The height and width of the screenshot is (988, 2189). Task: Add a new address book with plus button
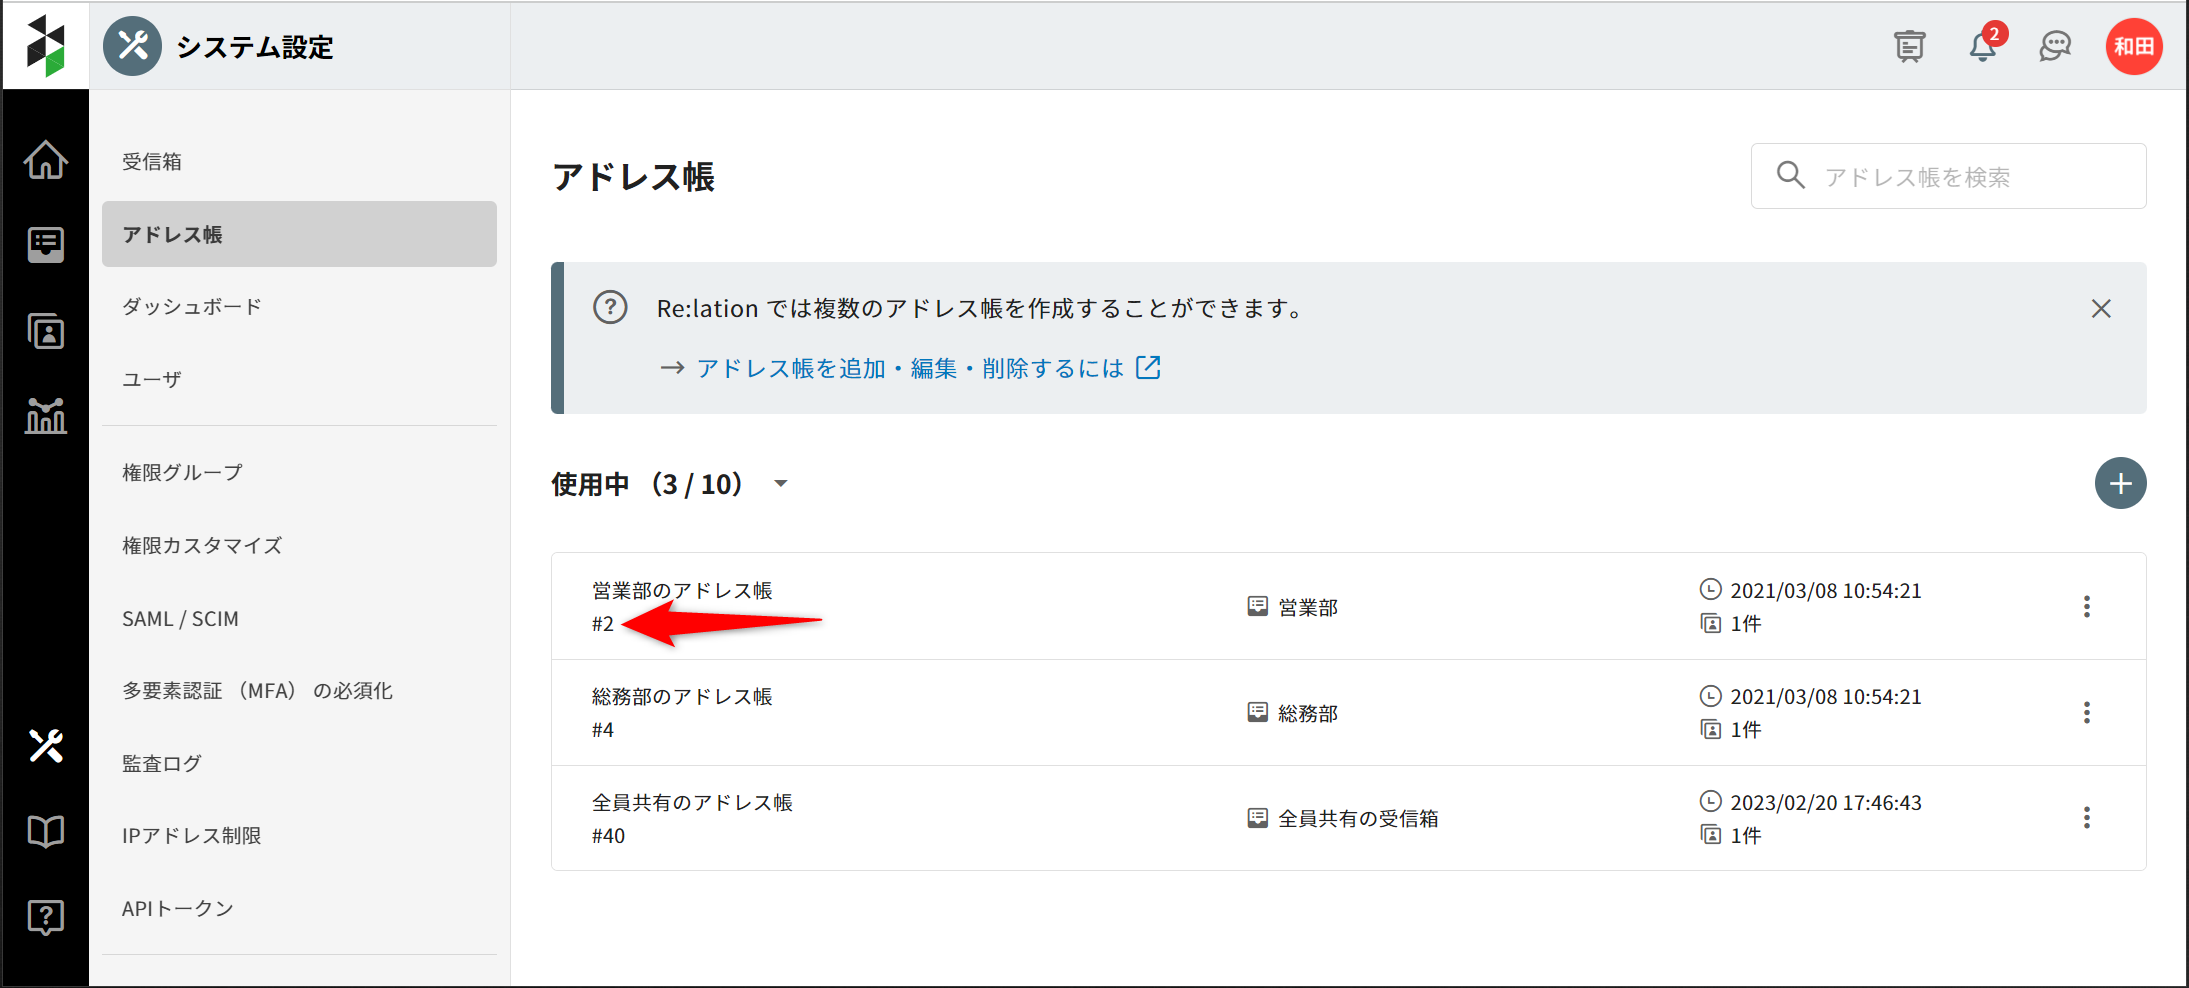[x=2120, y=484]
